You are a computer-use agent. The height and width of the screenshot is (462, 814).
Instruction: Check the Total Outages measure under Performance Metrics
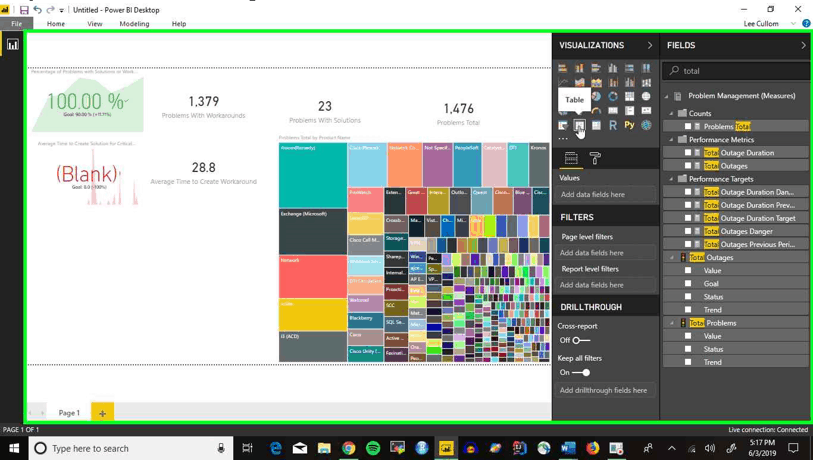pyautogui.click(x=688, y=166)
